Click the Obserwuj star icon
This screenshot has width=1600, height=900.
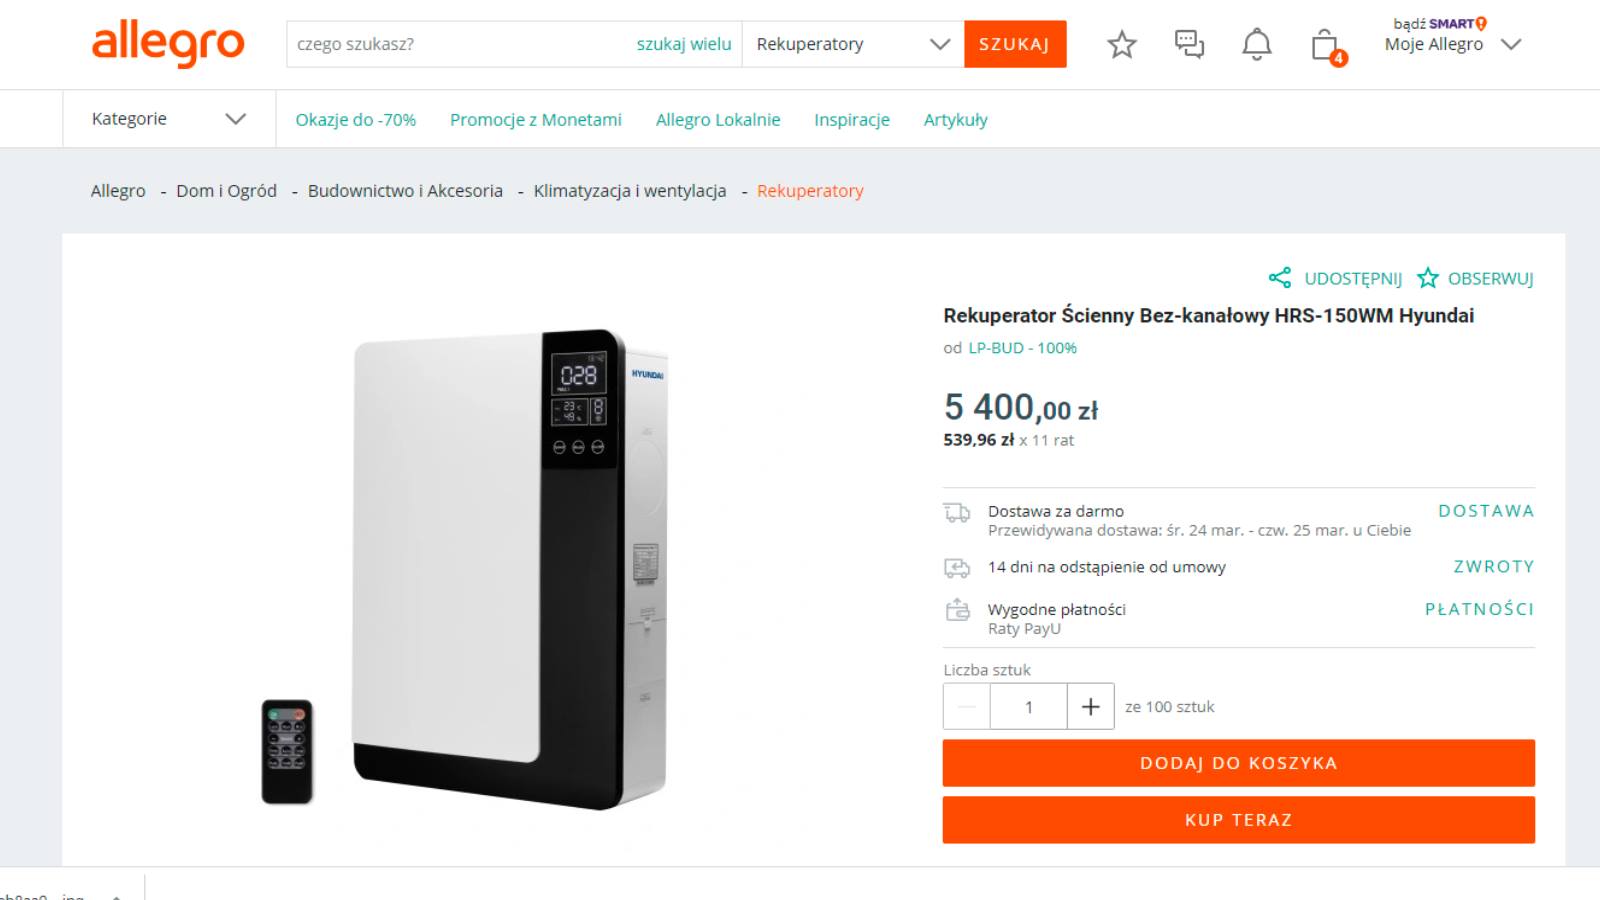click(x=1428, y=278)
